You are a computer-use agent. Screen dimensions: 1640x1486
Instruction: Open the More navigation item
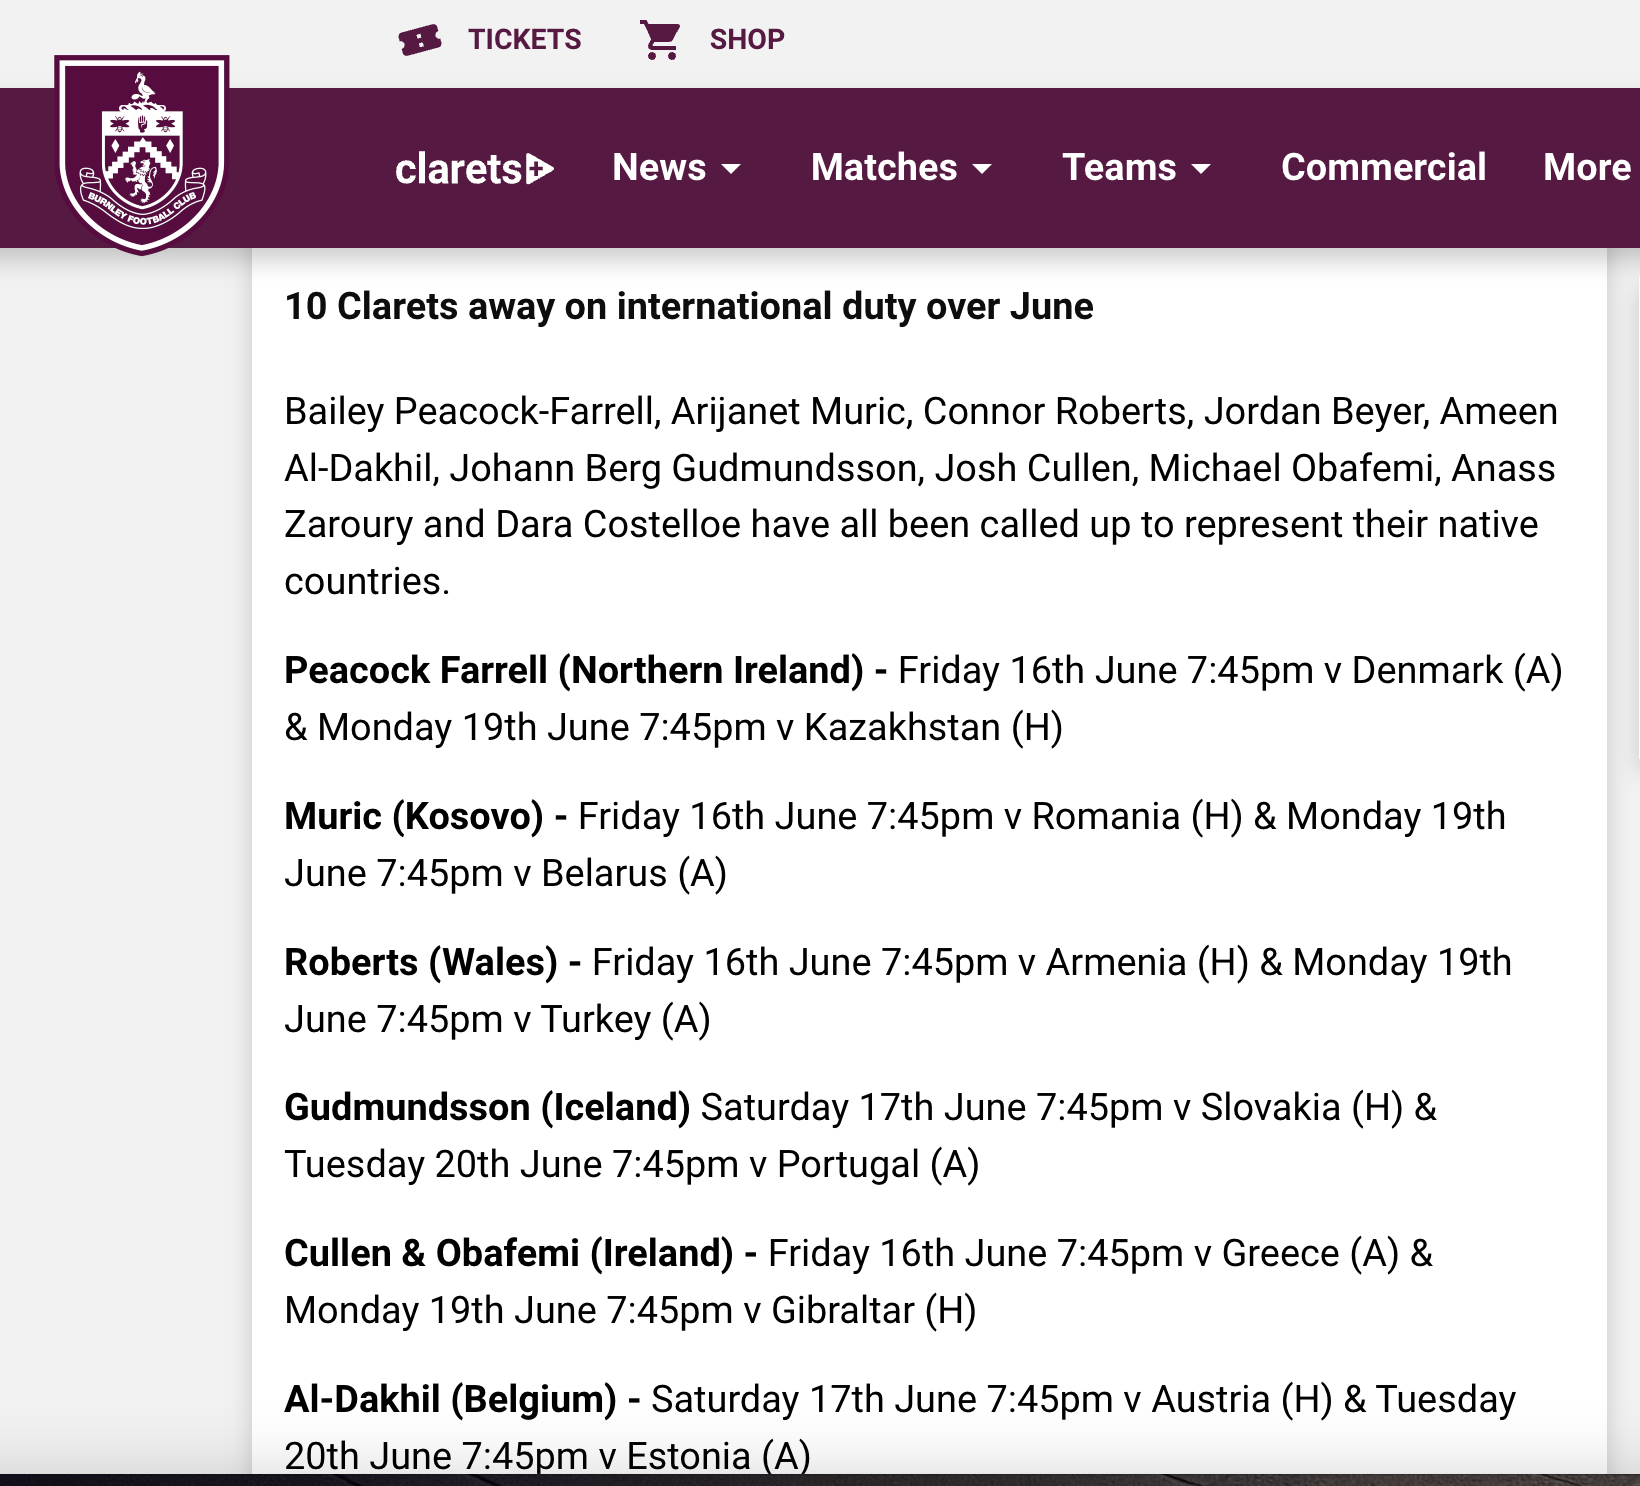(1586, 168)
